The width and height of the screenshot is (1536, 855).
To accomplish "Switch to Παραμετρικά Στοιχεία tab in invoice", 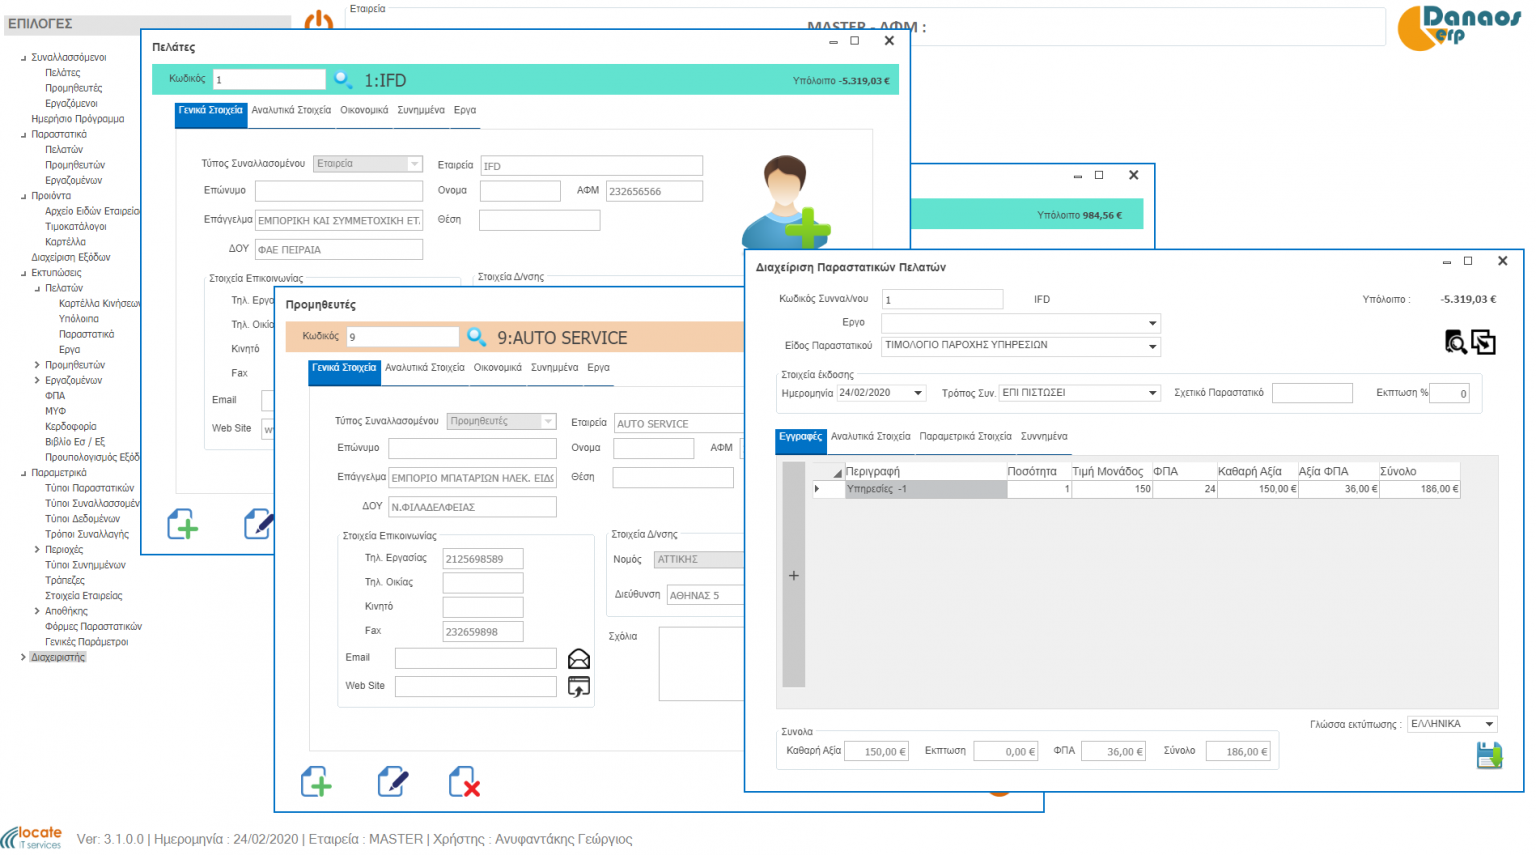I will [965, 436].
